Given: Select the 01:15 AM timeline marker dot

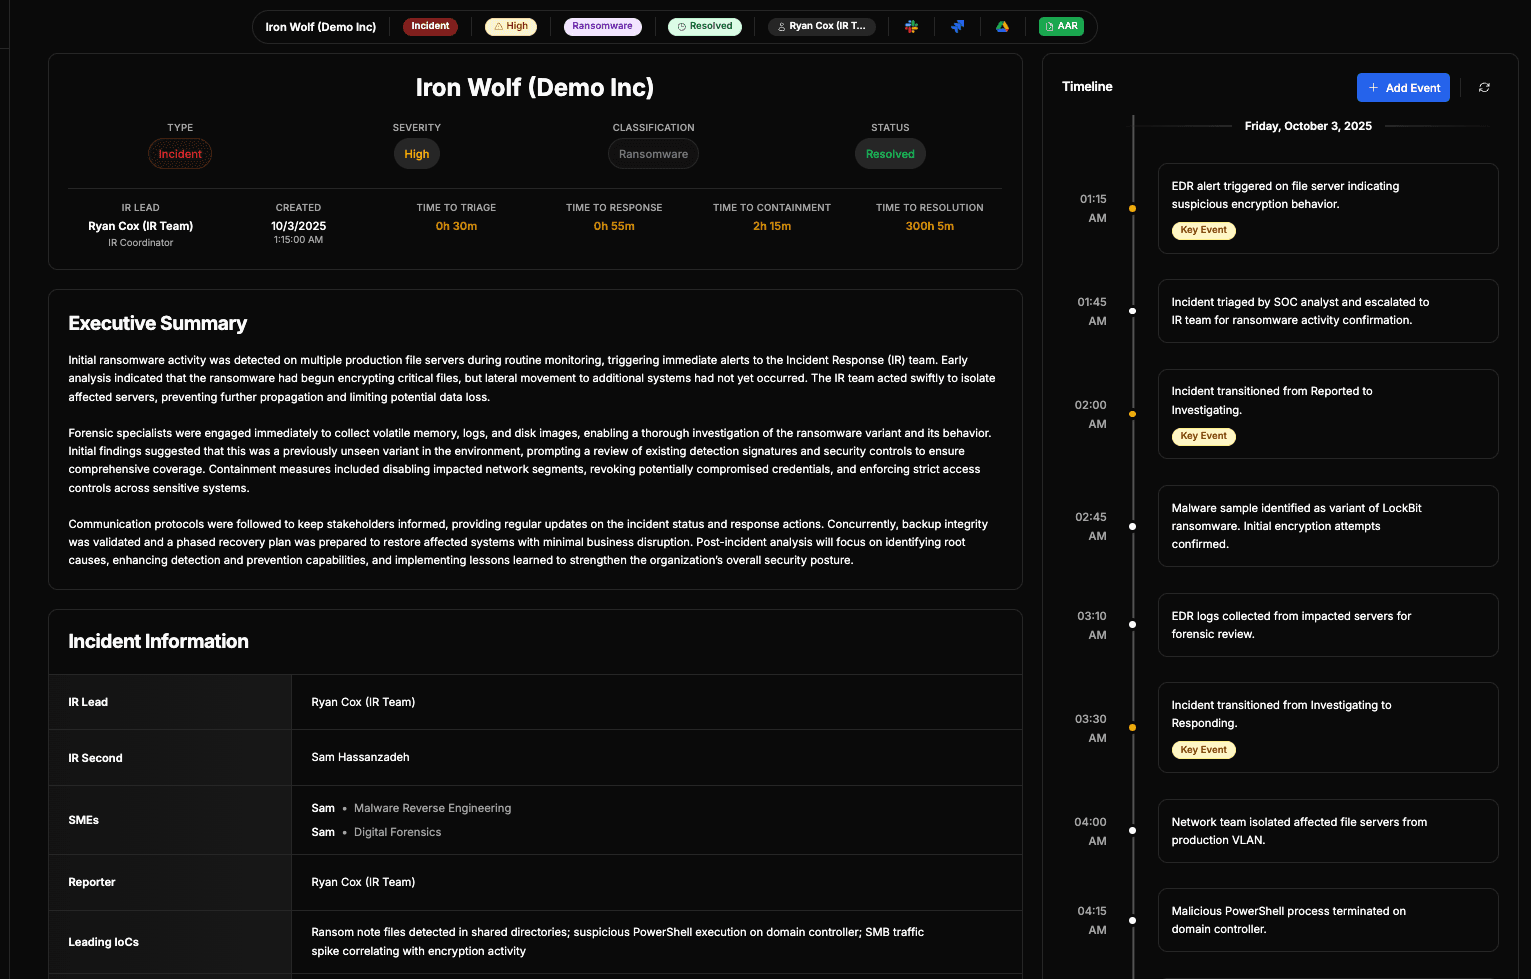Looking at the screenshot, I should click(1132, 209).
